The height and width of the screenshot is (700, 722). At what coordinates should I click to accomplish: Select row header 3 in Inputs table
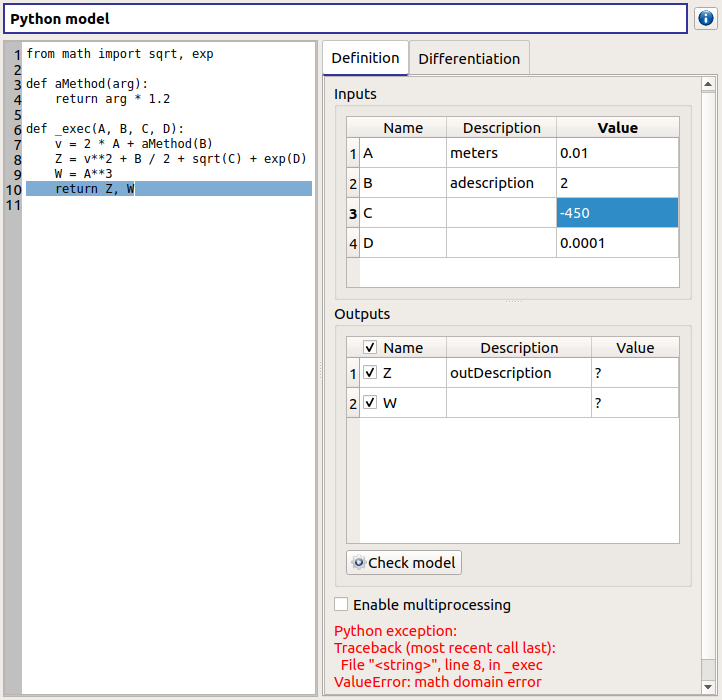click(352, 213)
